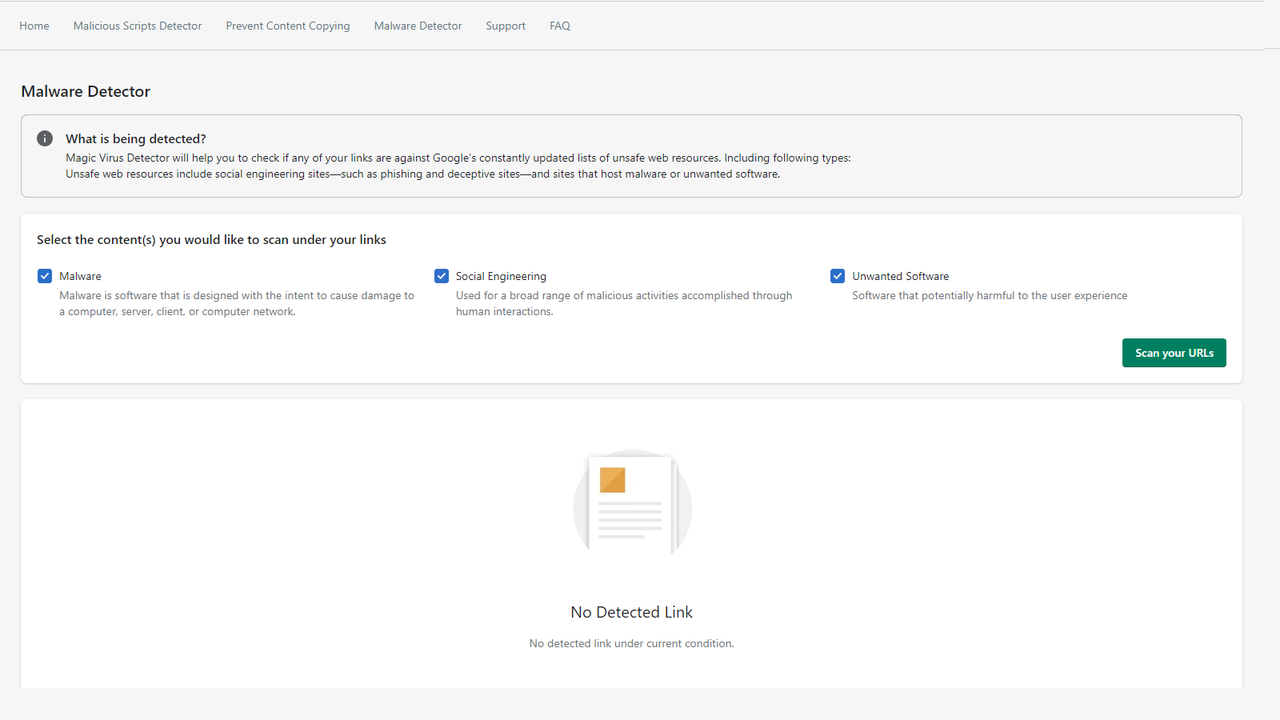Image resolution: width=1280 pixels, height=720 pixels.
Task: Uncheck the Malware checkbox
Action: pyautogui.click(x=45, y=276)
